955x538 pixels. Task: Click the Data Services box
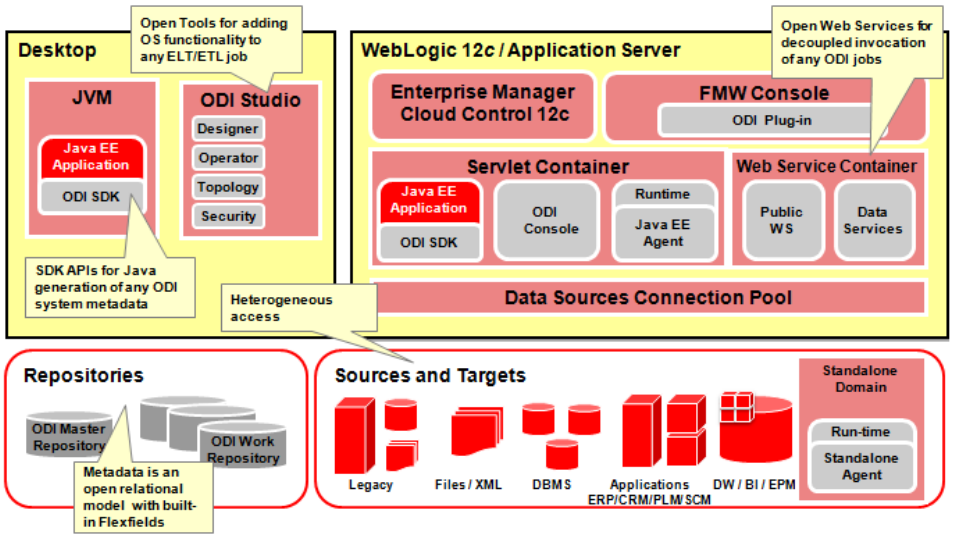click(x=873, y=220)
